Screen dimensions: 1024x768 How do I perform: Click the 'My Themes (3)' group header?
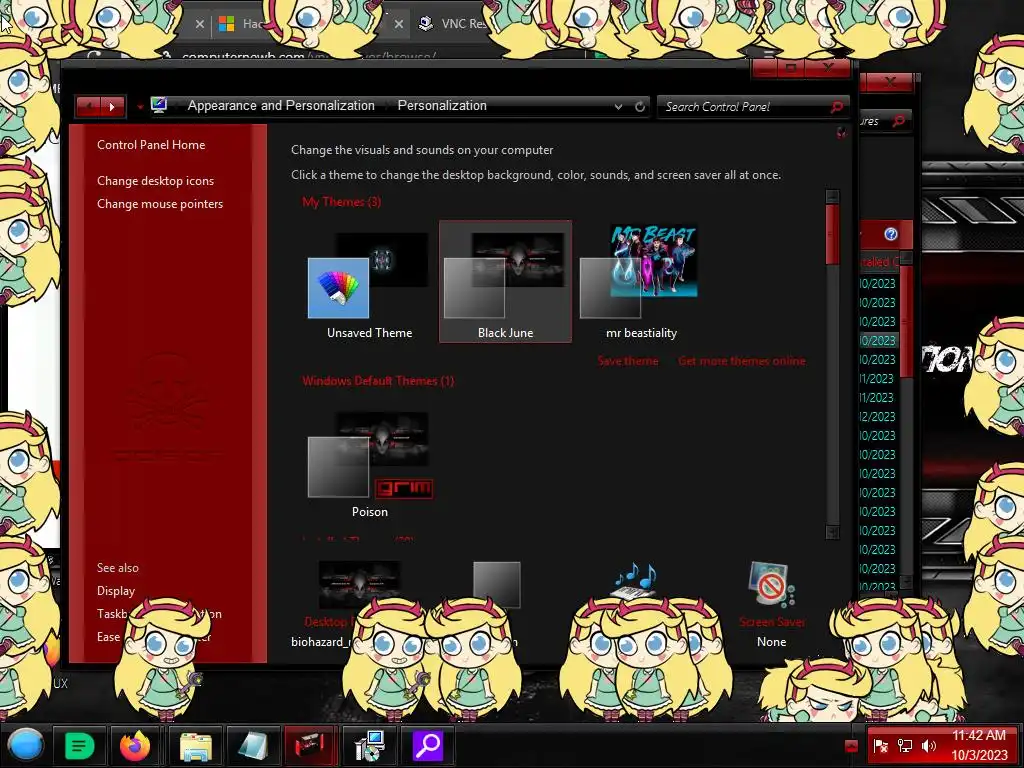(x=342, y=202)
